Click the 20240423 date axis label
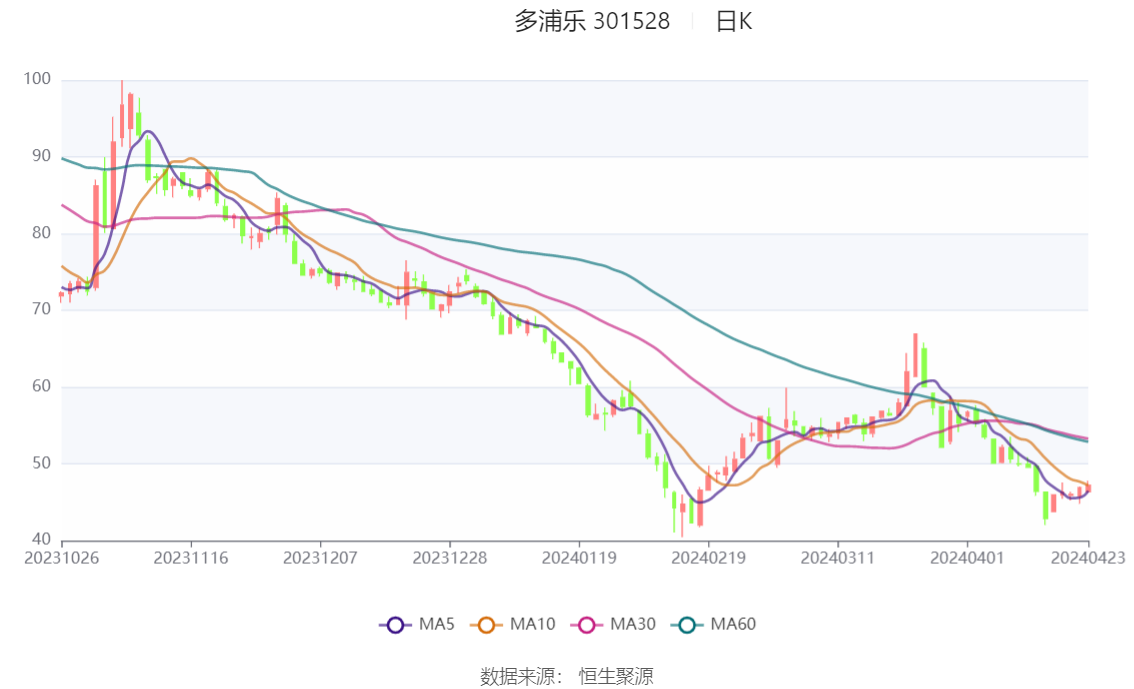 coord(1088,558)
